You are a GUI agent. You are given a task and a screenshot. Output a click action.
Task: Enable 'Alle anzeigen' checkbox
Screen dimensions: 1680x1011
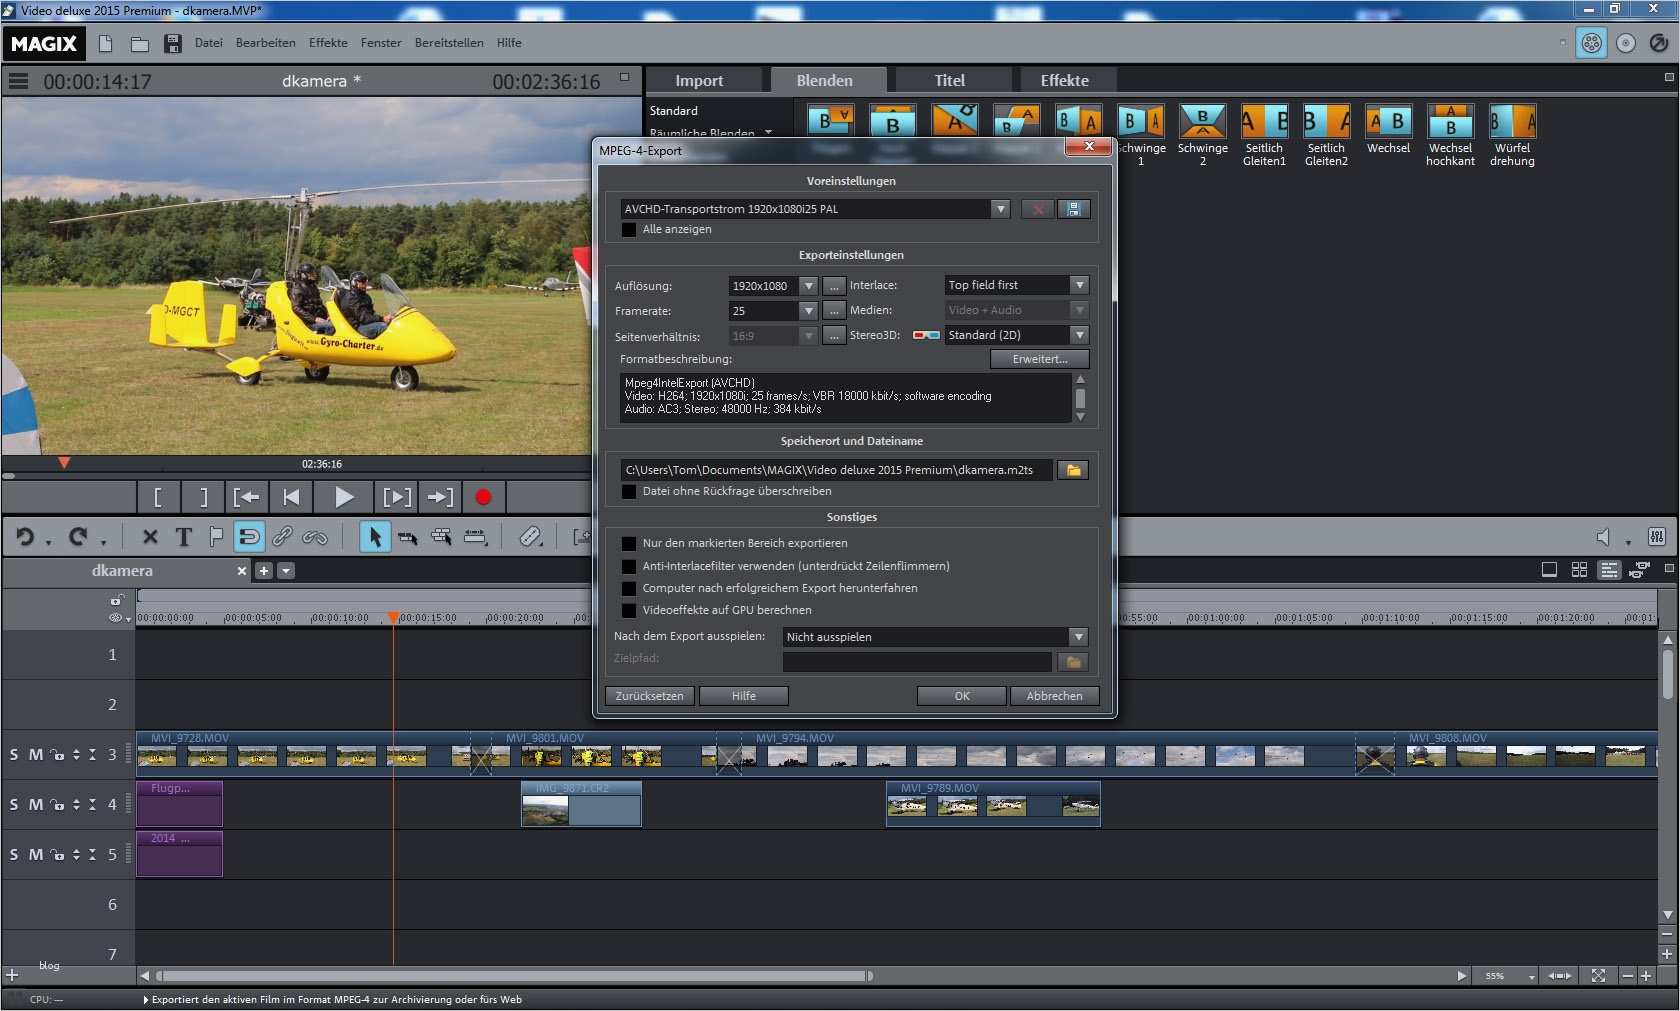click(629, 230)
